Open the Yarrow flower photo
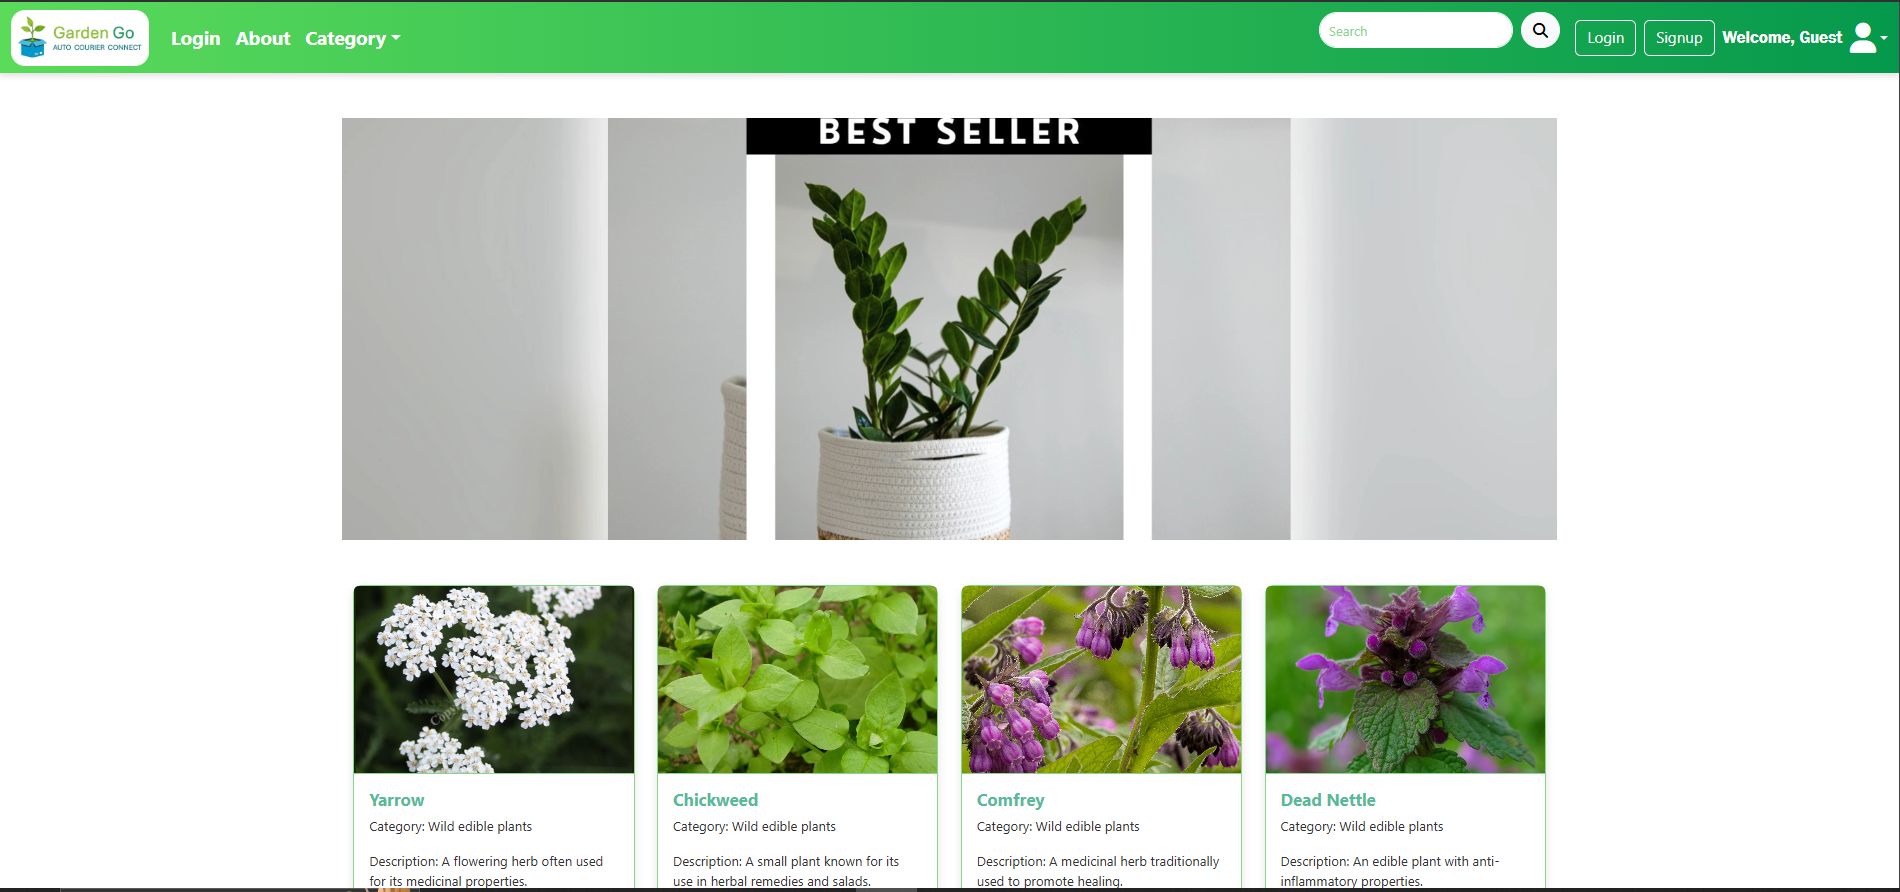1900x892 pixels. click(494, 679)
